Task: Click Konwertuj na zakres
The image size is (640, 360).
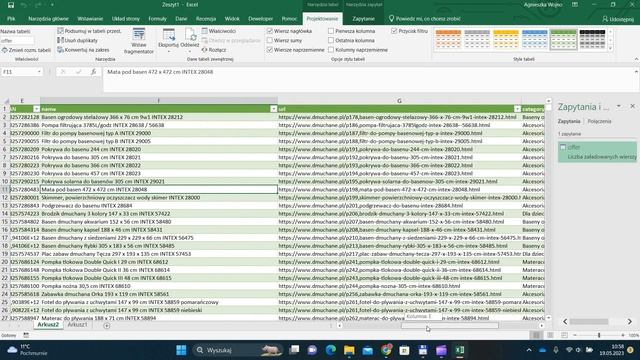Action: click(83, 50)
